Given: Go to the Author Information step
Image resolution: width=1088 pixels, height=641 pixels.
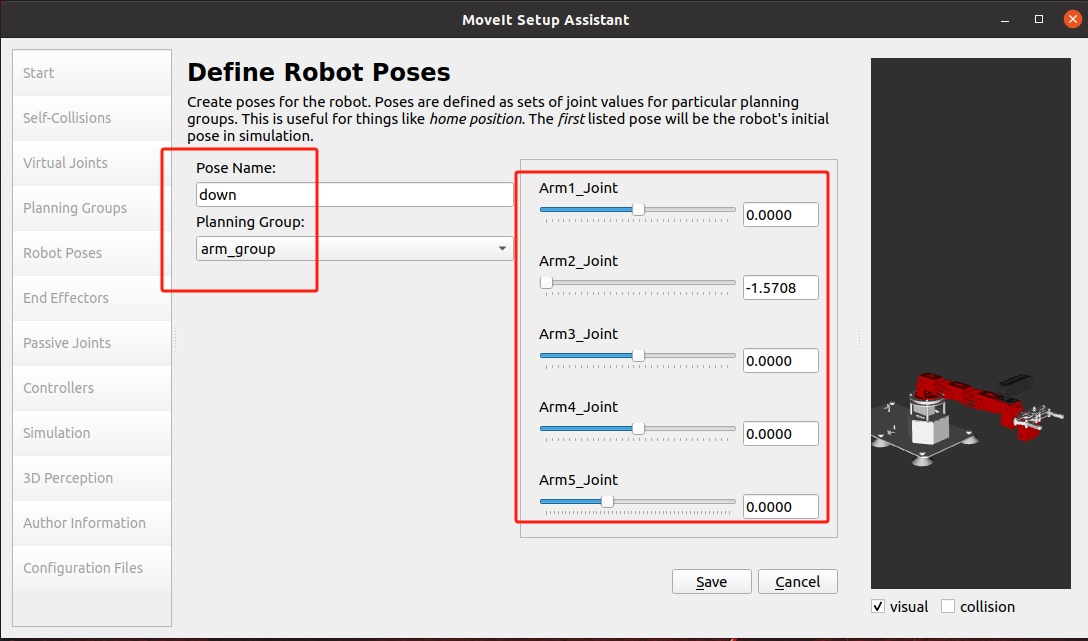Looking at the screenshot, I should (x=92, y=523).
